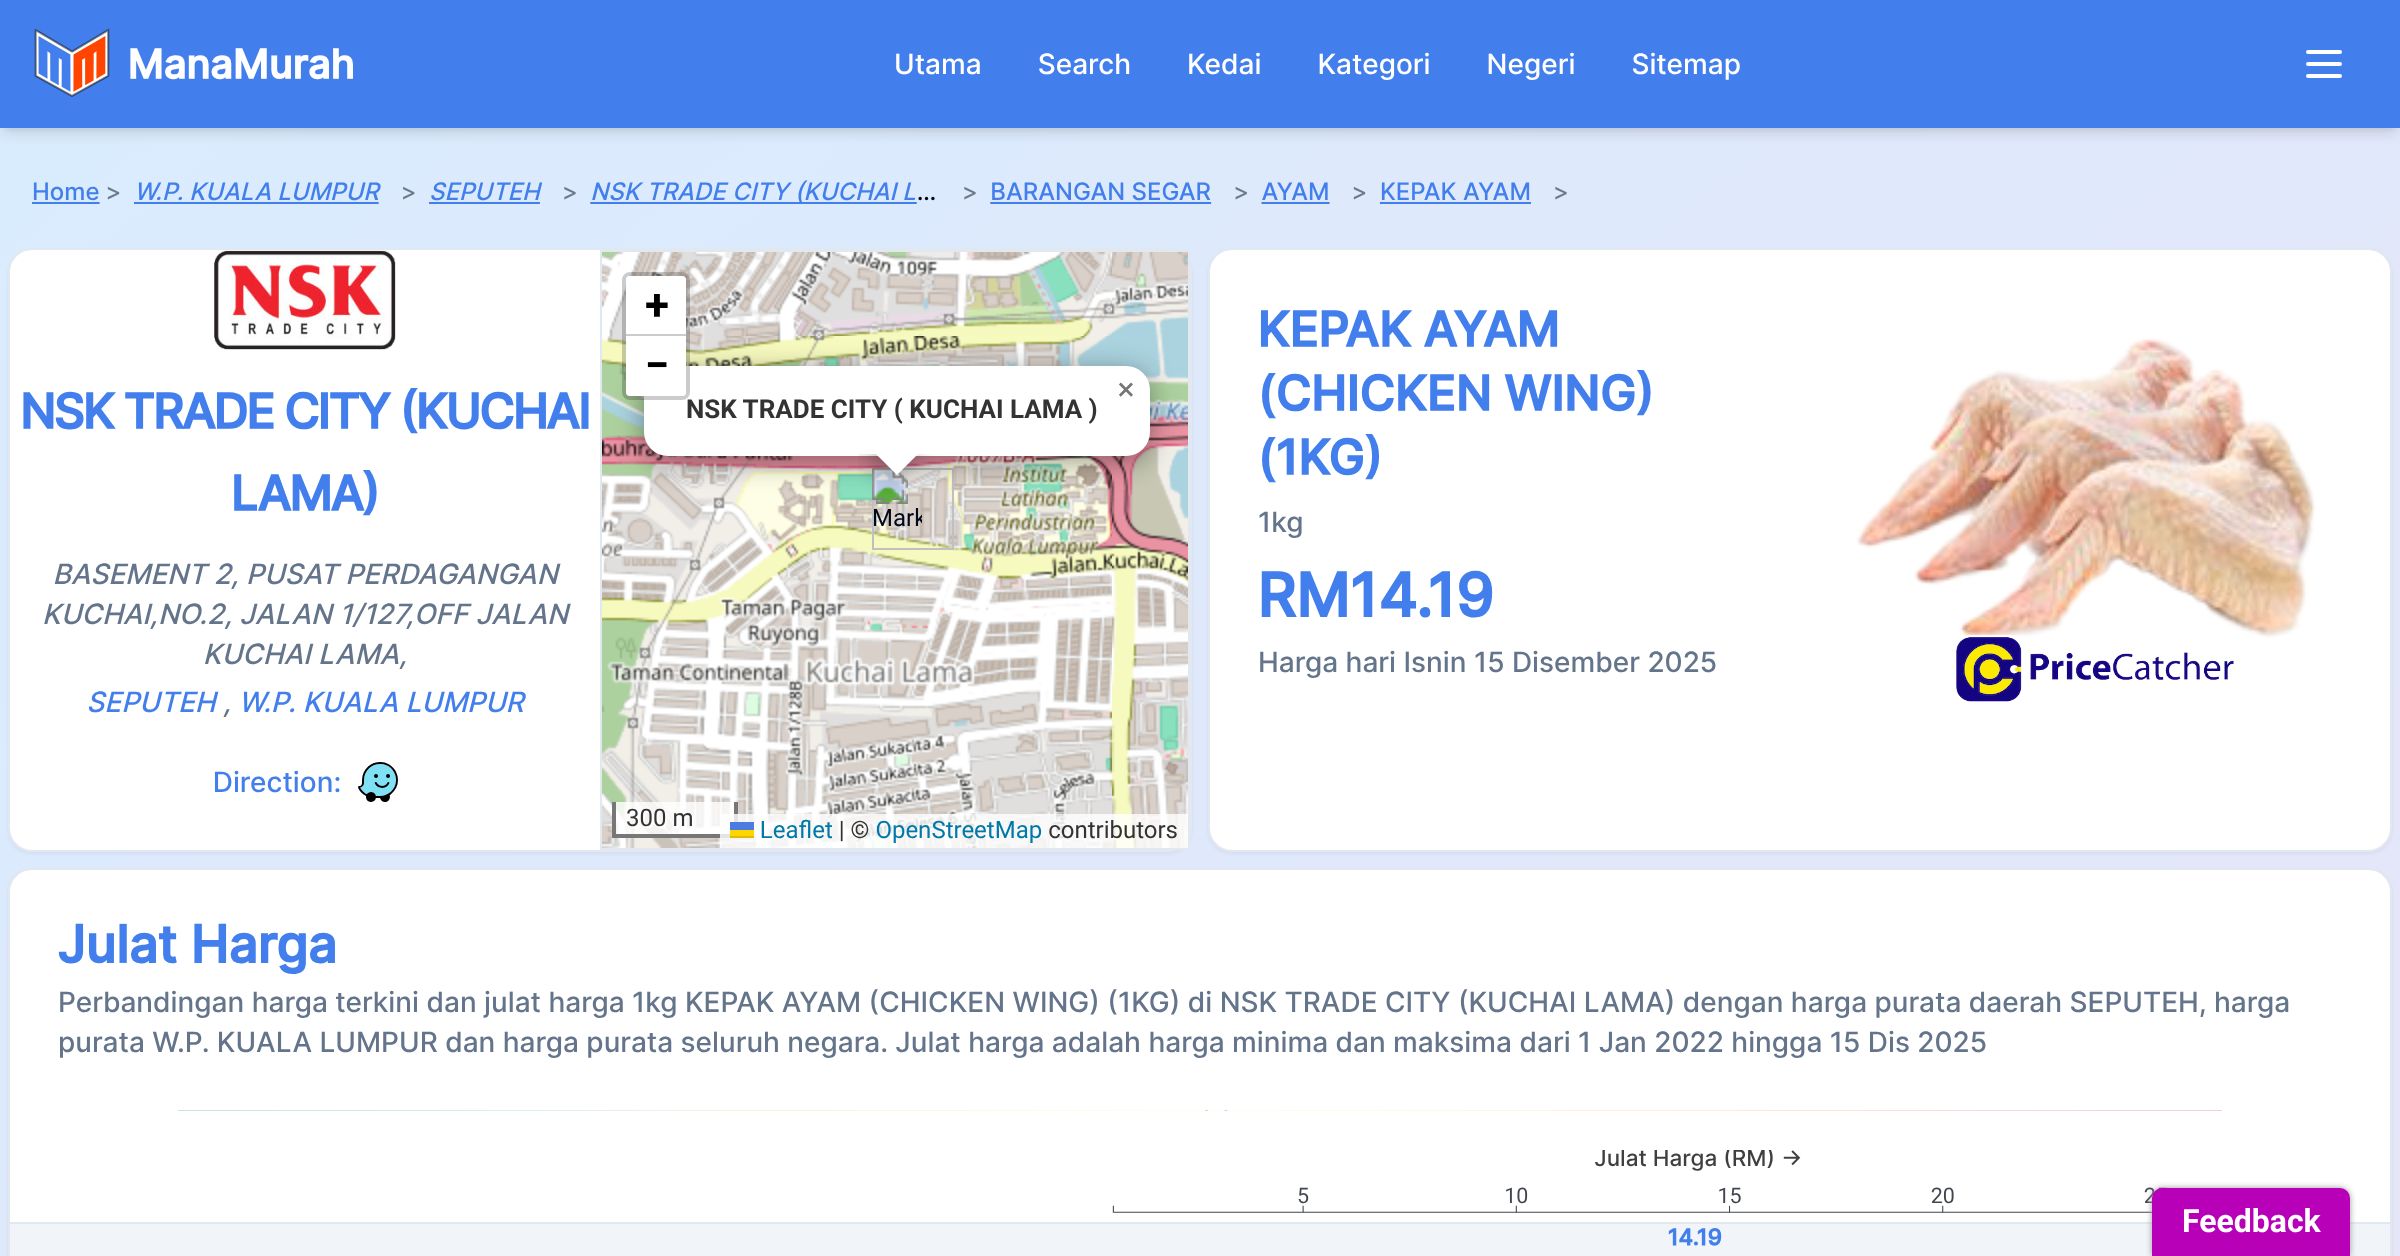Click the ManaMurah logo icon
2400x1256 pixels.
pyautogui.click(x=71, y=63)
